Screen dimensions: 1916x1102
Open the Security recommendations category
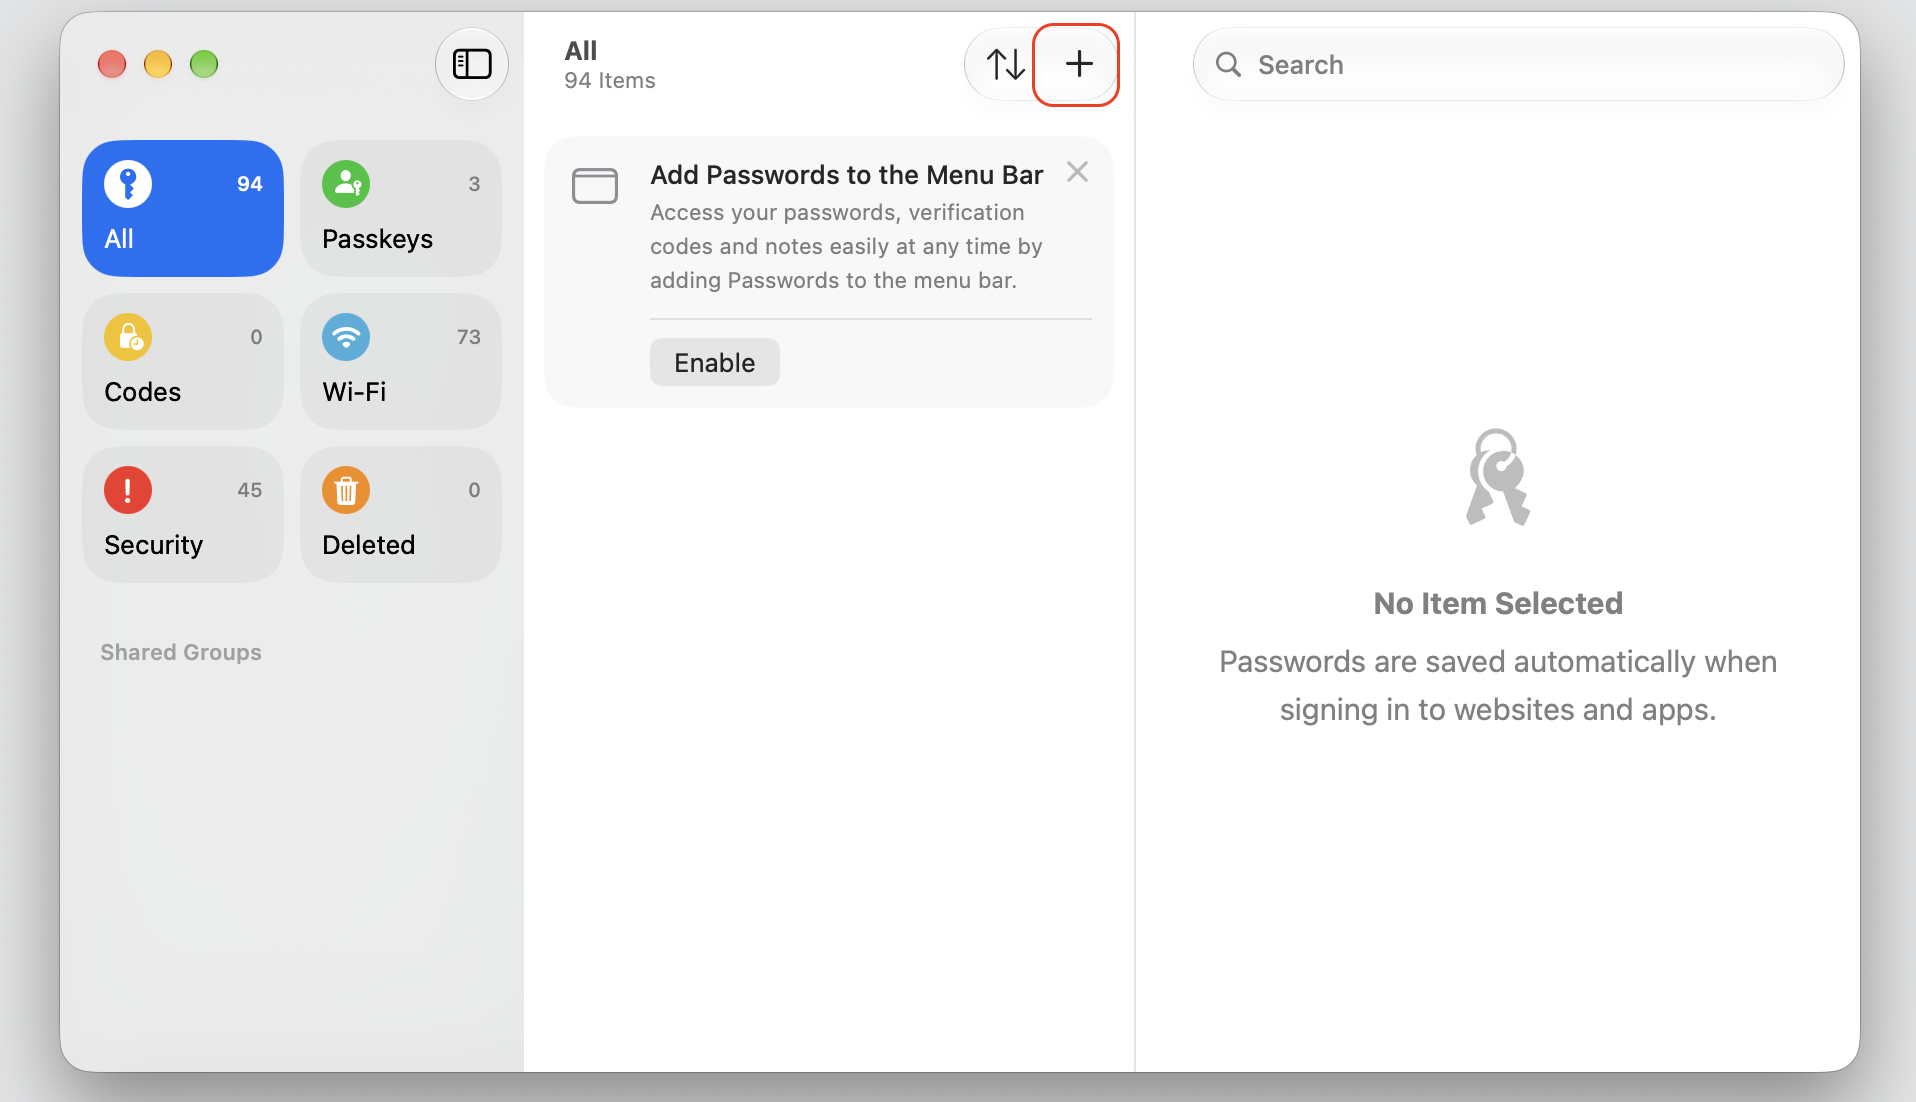tap(183, 514)
